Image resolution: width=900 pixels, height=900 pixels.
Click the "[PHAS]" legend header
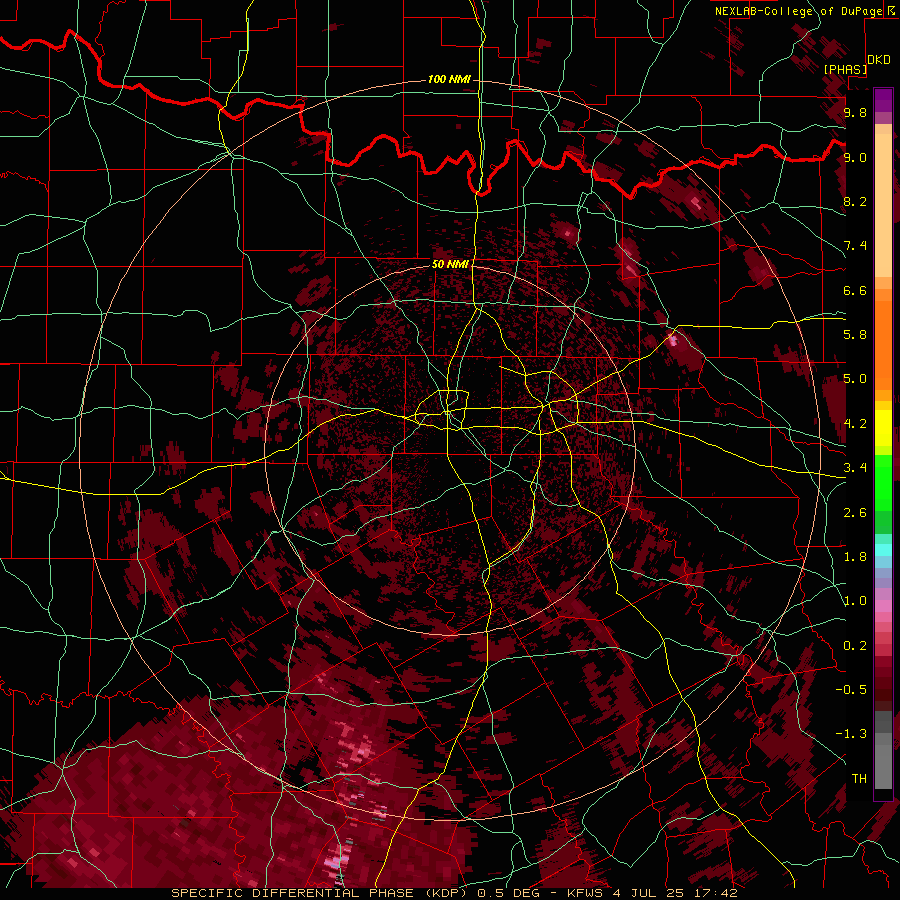pyautogui.click(x=845, y=70)
